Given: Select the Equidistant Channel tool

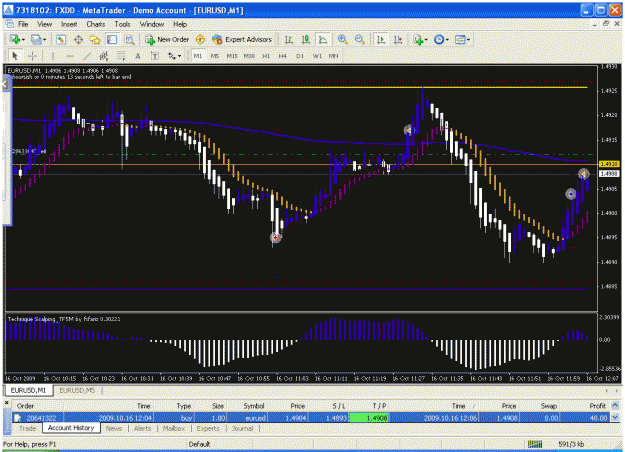Looking at the screenshot, I should (x=104, y=56).
